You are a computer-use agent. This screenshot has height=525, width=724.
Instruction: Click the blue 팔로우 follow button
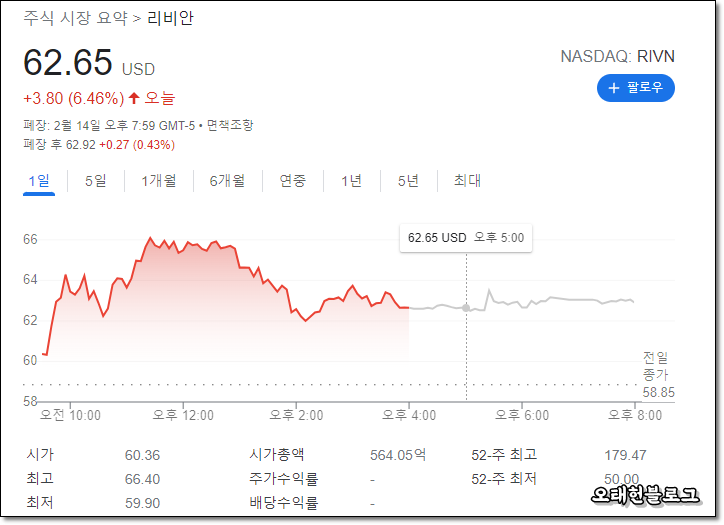[x=635, y=88]
